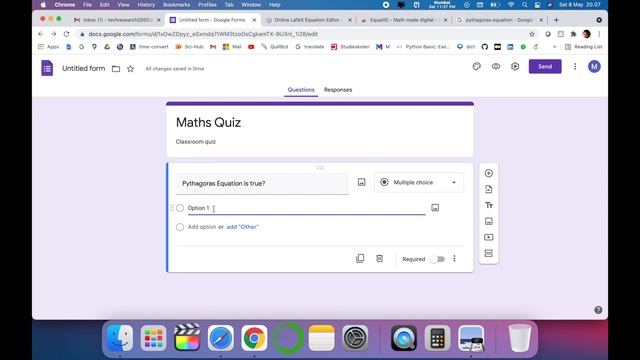Open the help question mark
This screenshot has width=640, height=360.
[598, 310]
